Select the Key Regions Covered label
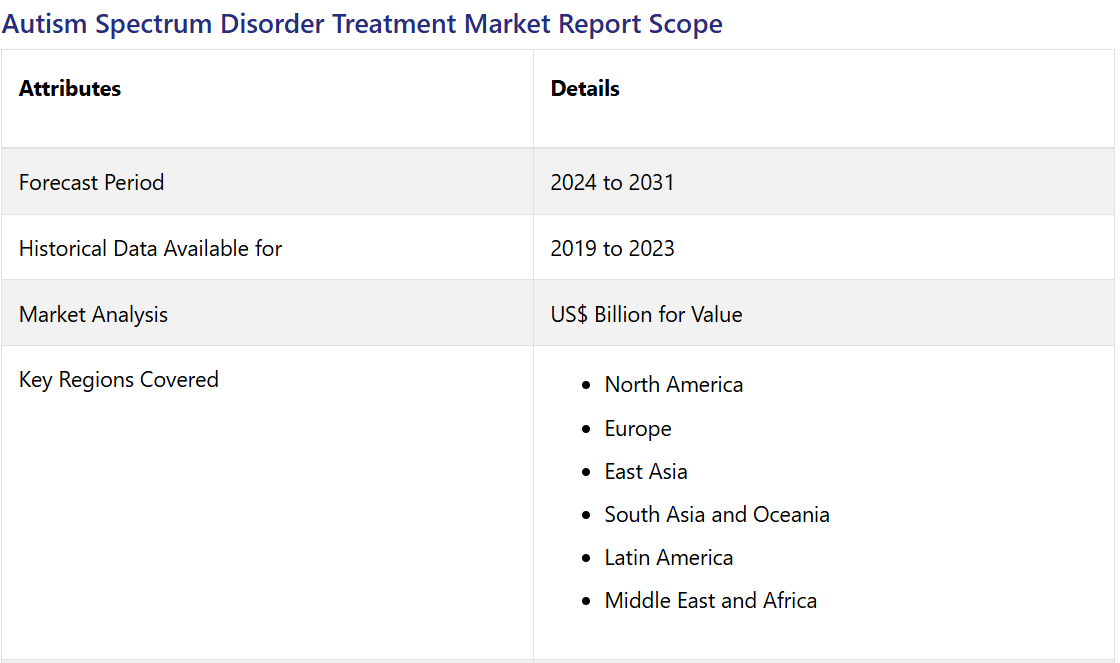 click(118, 380)
